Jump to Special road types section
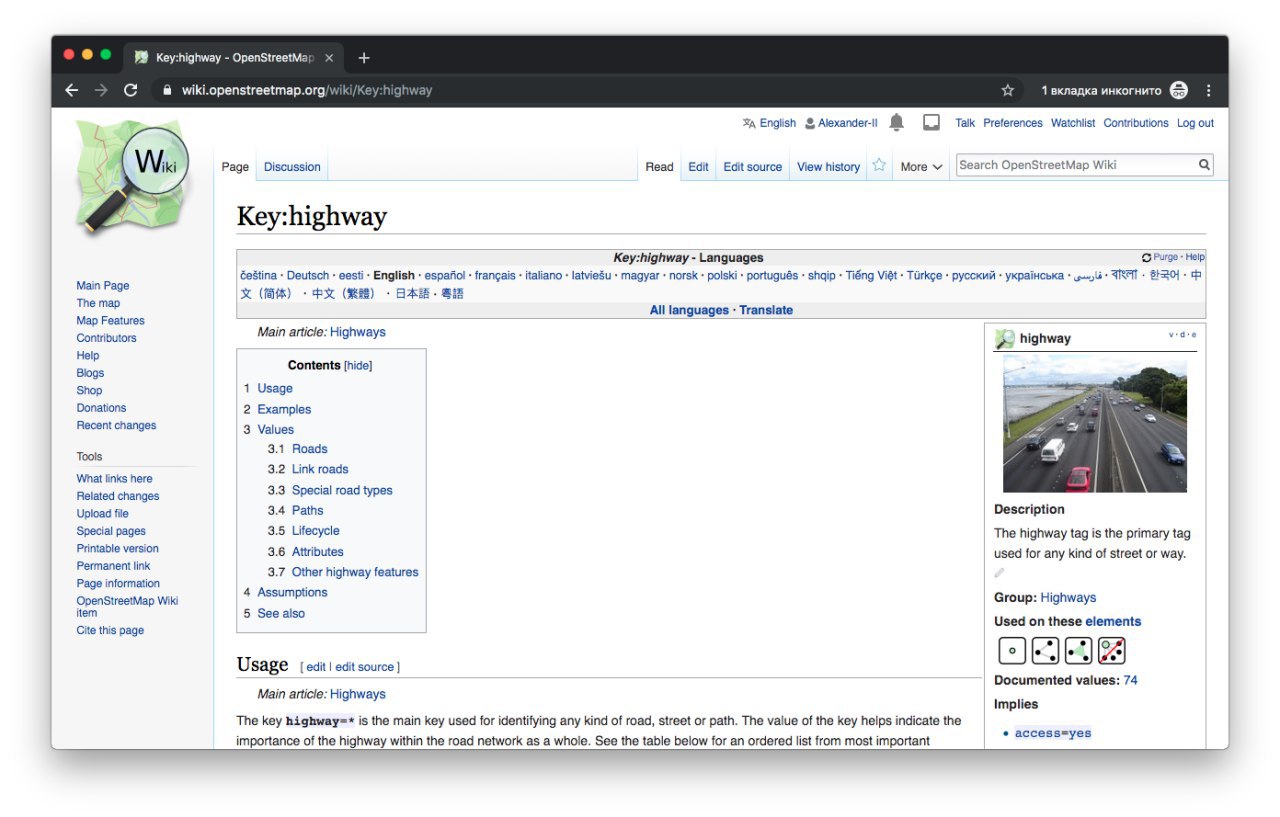The width and height of the screenshot is (1280, 817). click(341, 490)
